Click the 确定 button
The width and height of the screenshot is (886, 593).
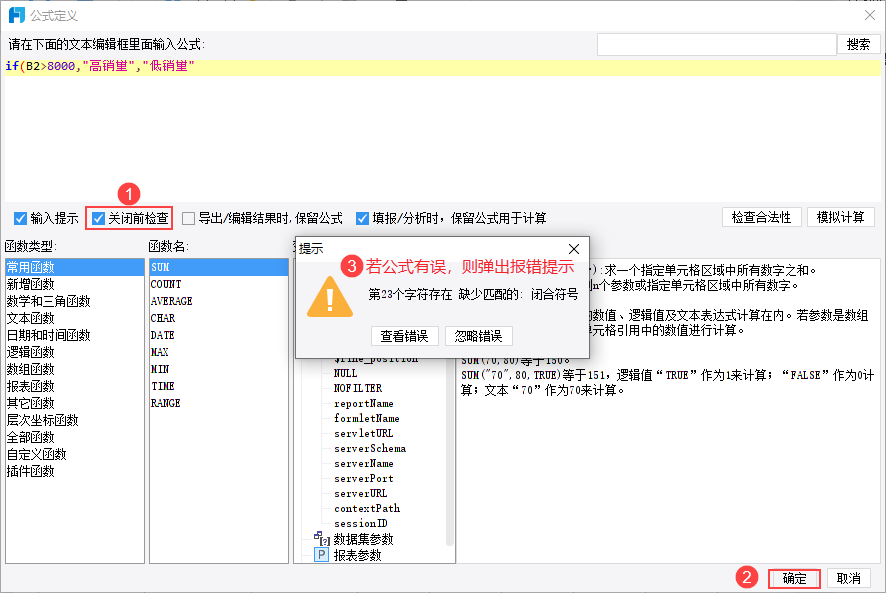(794, 578)
